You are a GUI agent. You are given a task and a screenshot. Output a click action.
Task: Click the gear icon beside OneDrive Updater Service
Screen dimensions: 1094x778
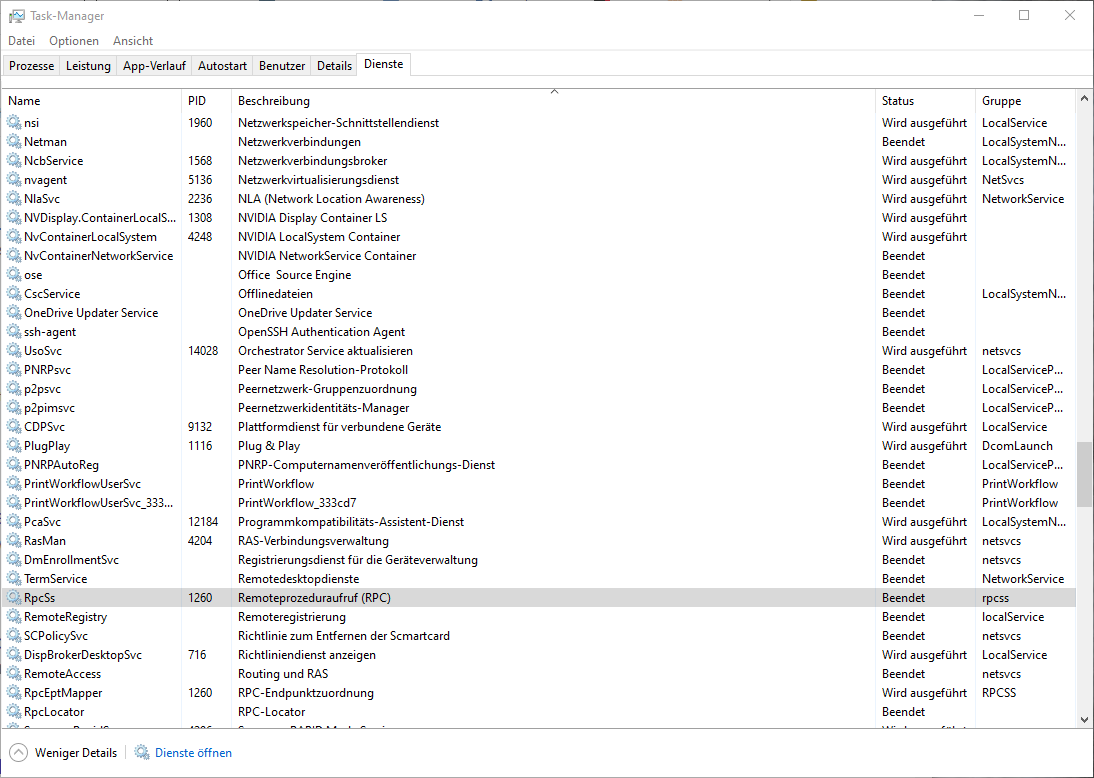point(14,313)
